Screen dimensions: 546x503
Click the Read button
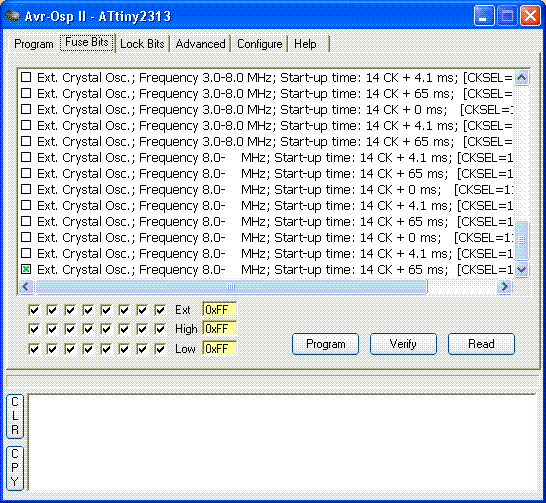[x=481, y=344]
